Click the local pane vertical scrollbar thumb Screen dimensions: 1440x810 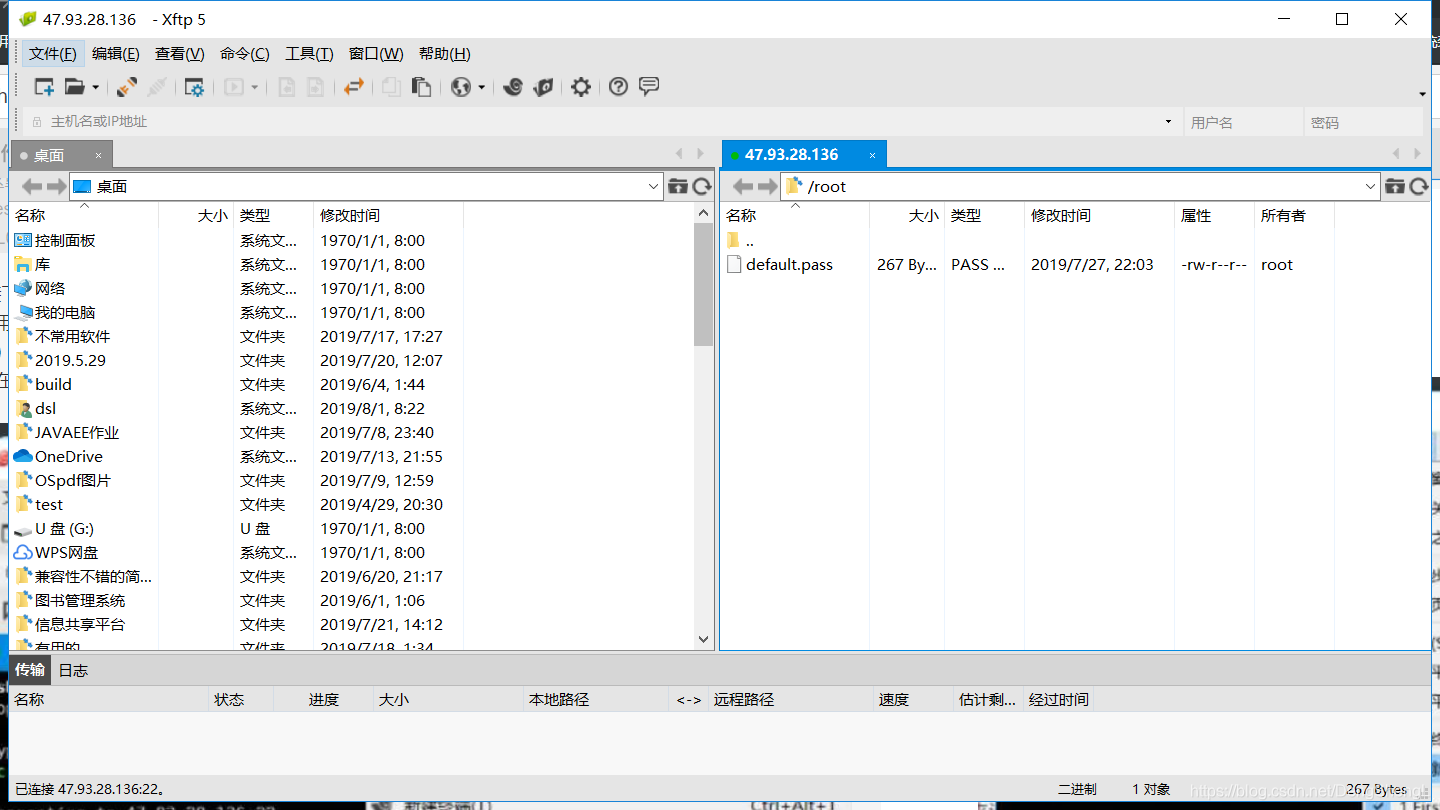[704, 284]
